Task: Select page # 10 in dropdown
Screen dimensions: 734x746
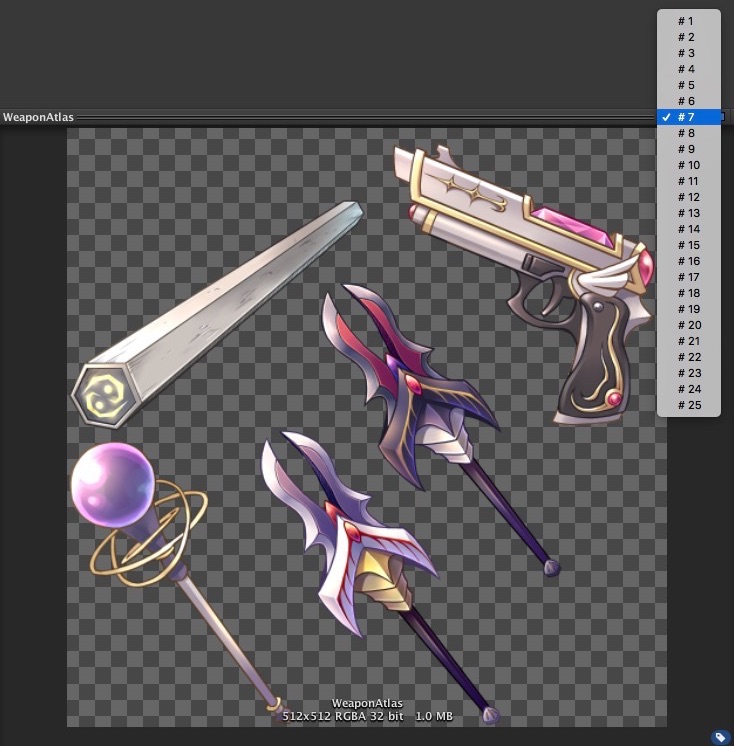Action: pyautogui.click(x=688, y=165)
